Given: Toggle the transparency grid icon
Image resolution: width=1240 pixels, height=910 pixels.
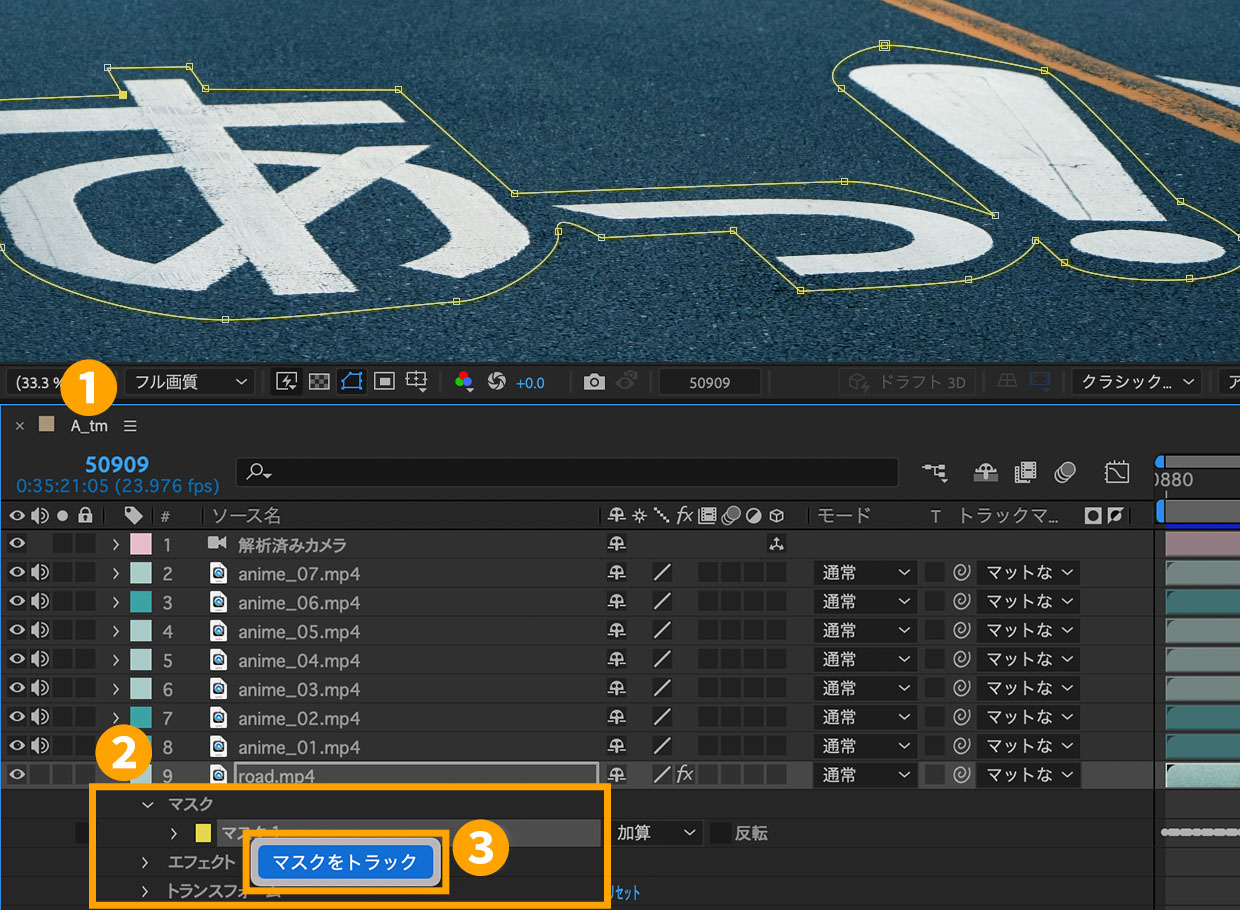Looking at the screenshot, I should tap(319, 382).
